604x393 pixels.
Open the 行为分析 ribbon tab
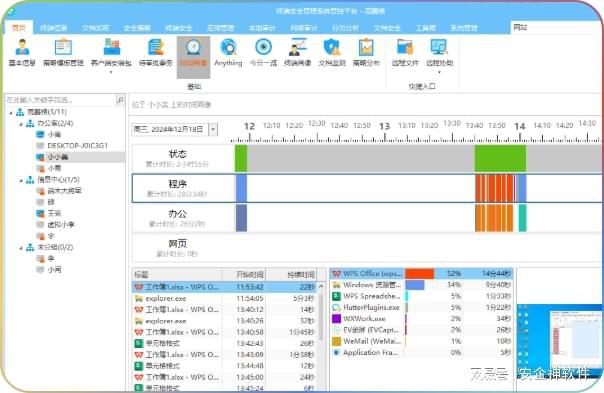[x=346, y=28]
